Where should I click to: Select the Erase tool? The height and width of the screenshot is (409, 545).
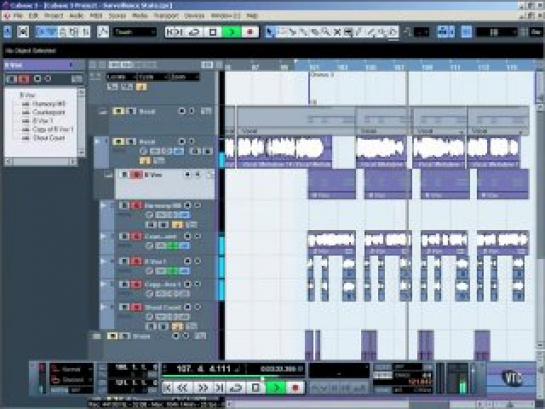[x=315, y=32]
